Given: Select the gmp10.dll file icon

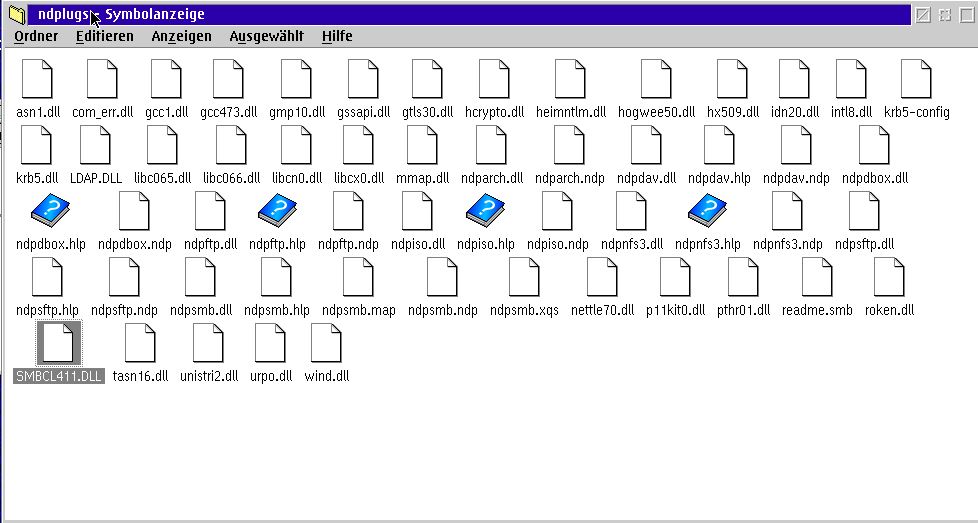Looking at the screenshot, I should coord(296,79).
